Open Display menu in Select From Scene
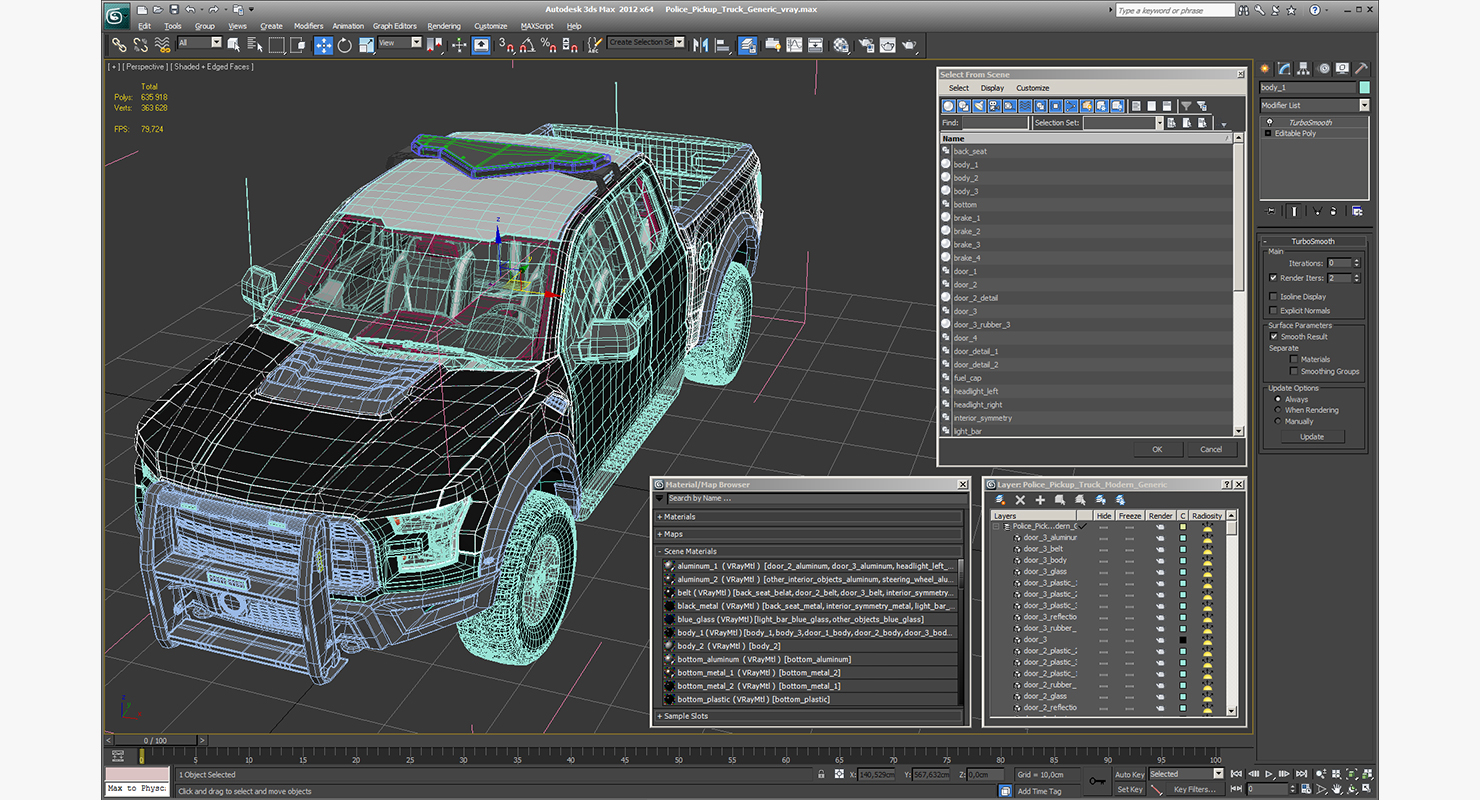Screen dimensions: 1480x800 point(992,88)
